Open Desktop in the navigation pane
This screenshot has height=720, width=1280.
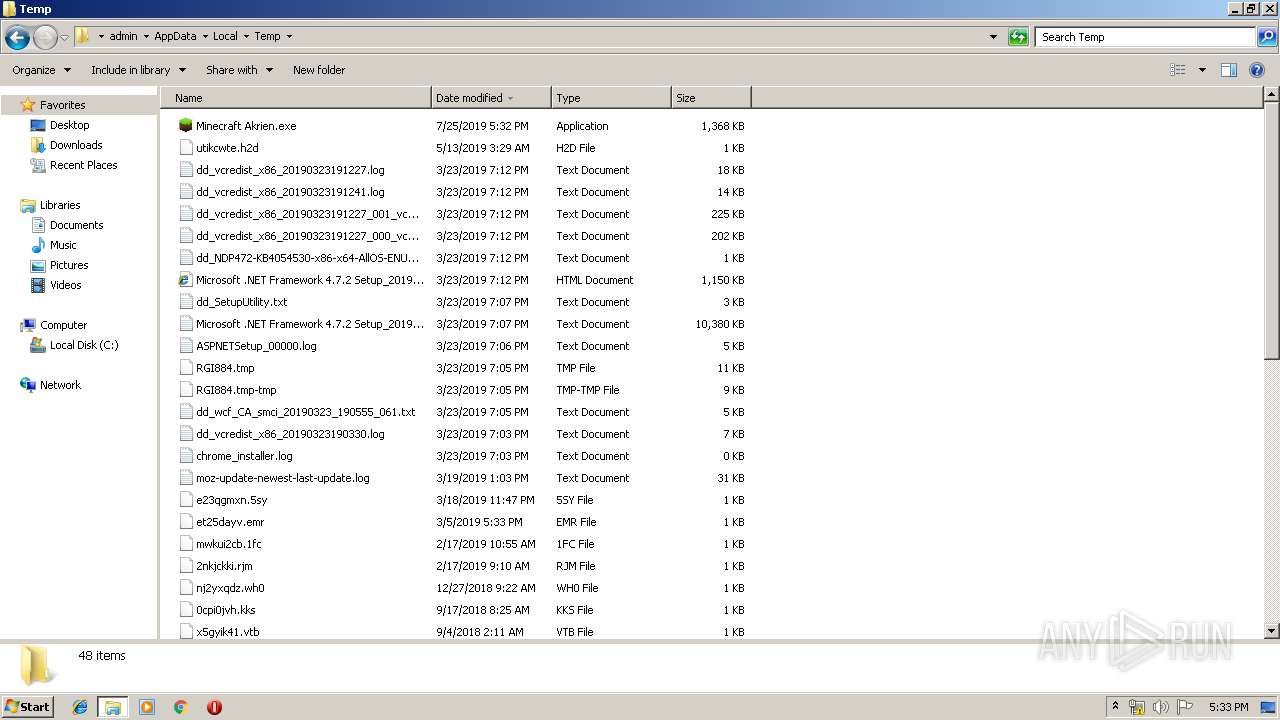[x=69, y=125]
